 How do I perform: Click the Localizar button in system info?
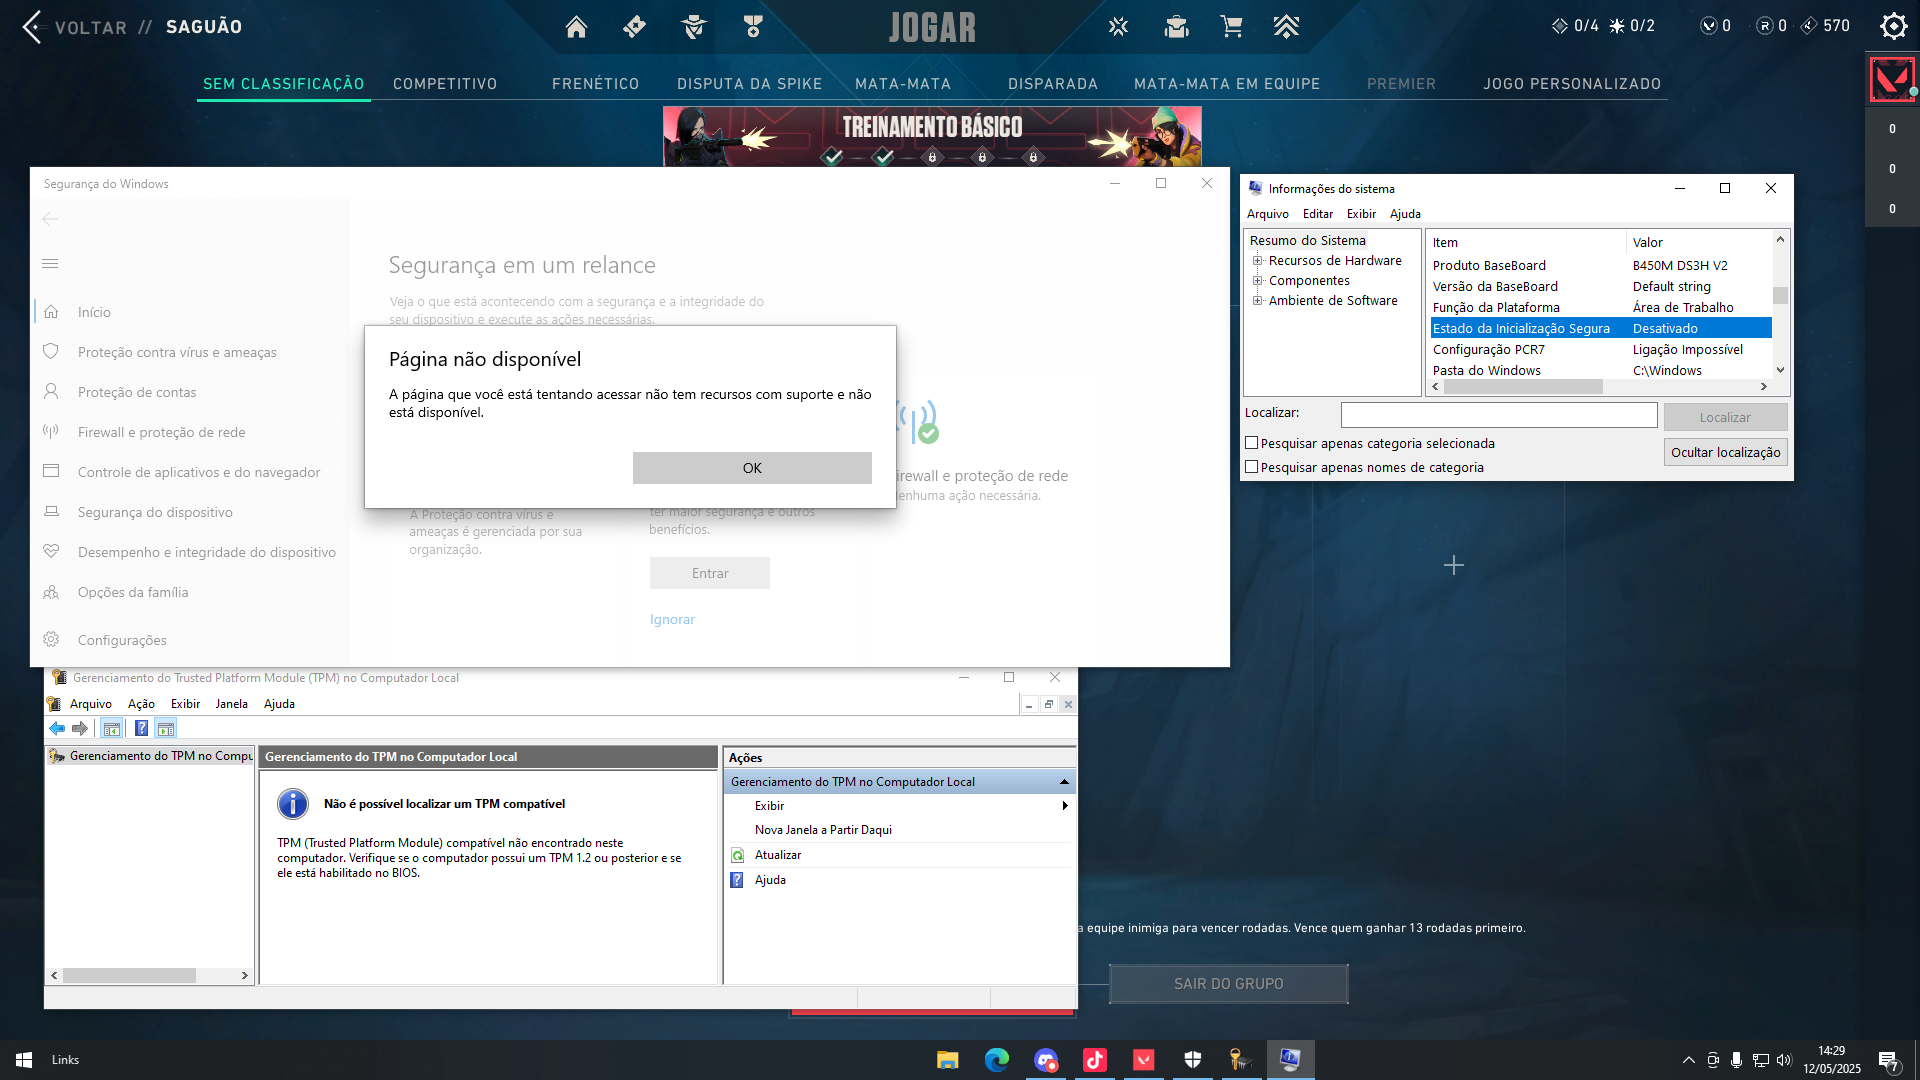[x=1725, y=417]
